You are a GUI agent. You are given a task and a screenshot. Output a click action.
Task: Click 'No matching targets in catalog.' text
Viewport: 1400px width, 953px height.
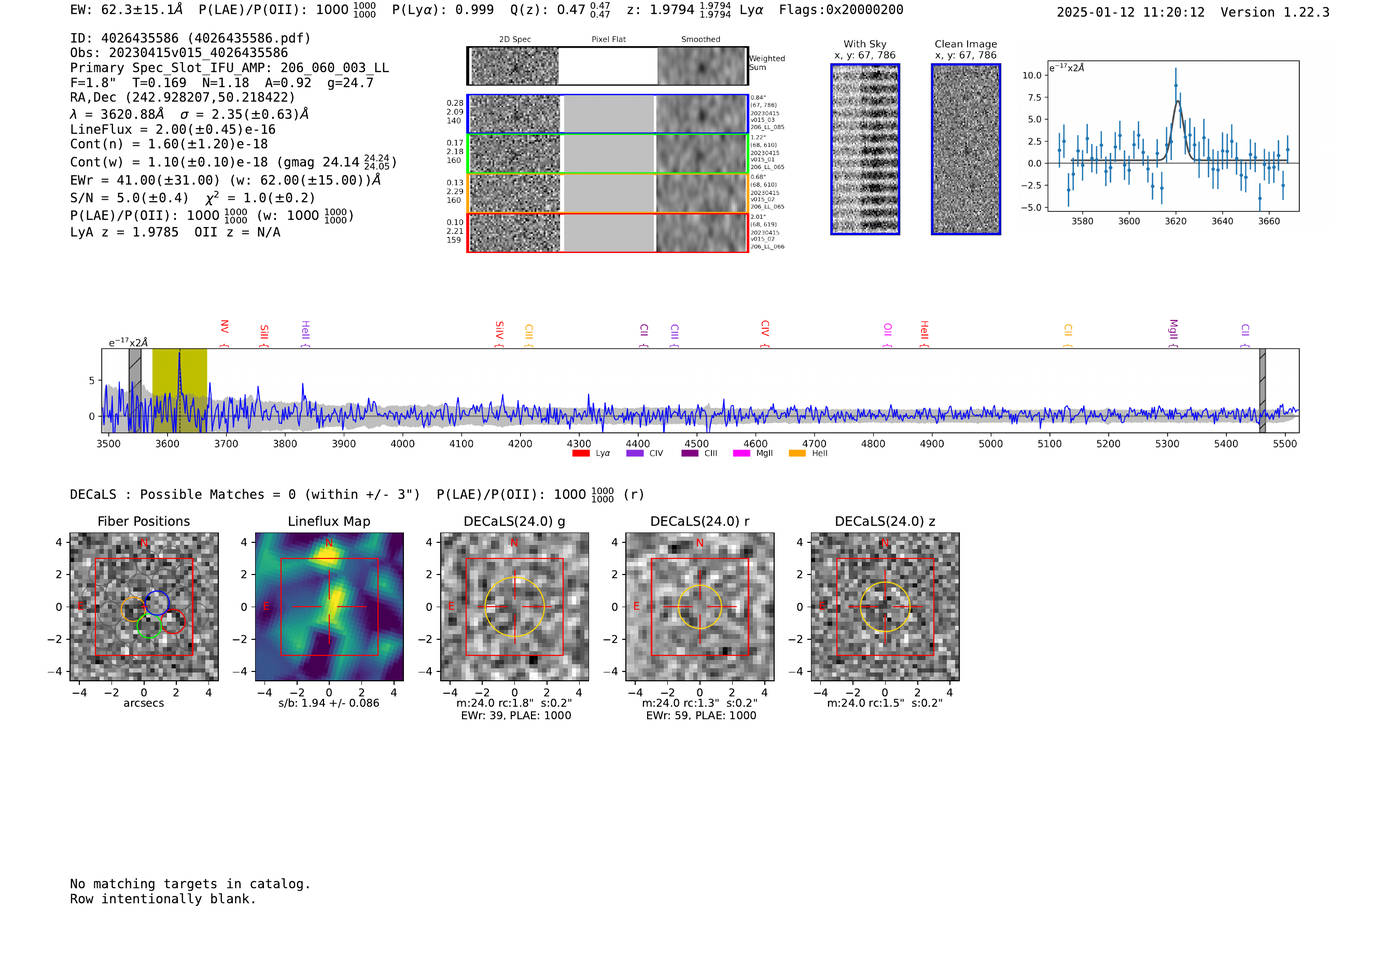[x=190, y=884]
